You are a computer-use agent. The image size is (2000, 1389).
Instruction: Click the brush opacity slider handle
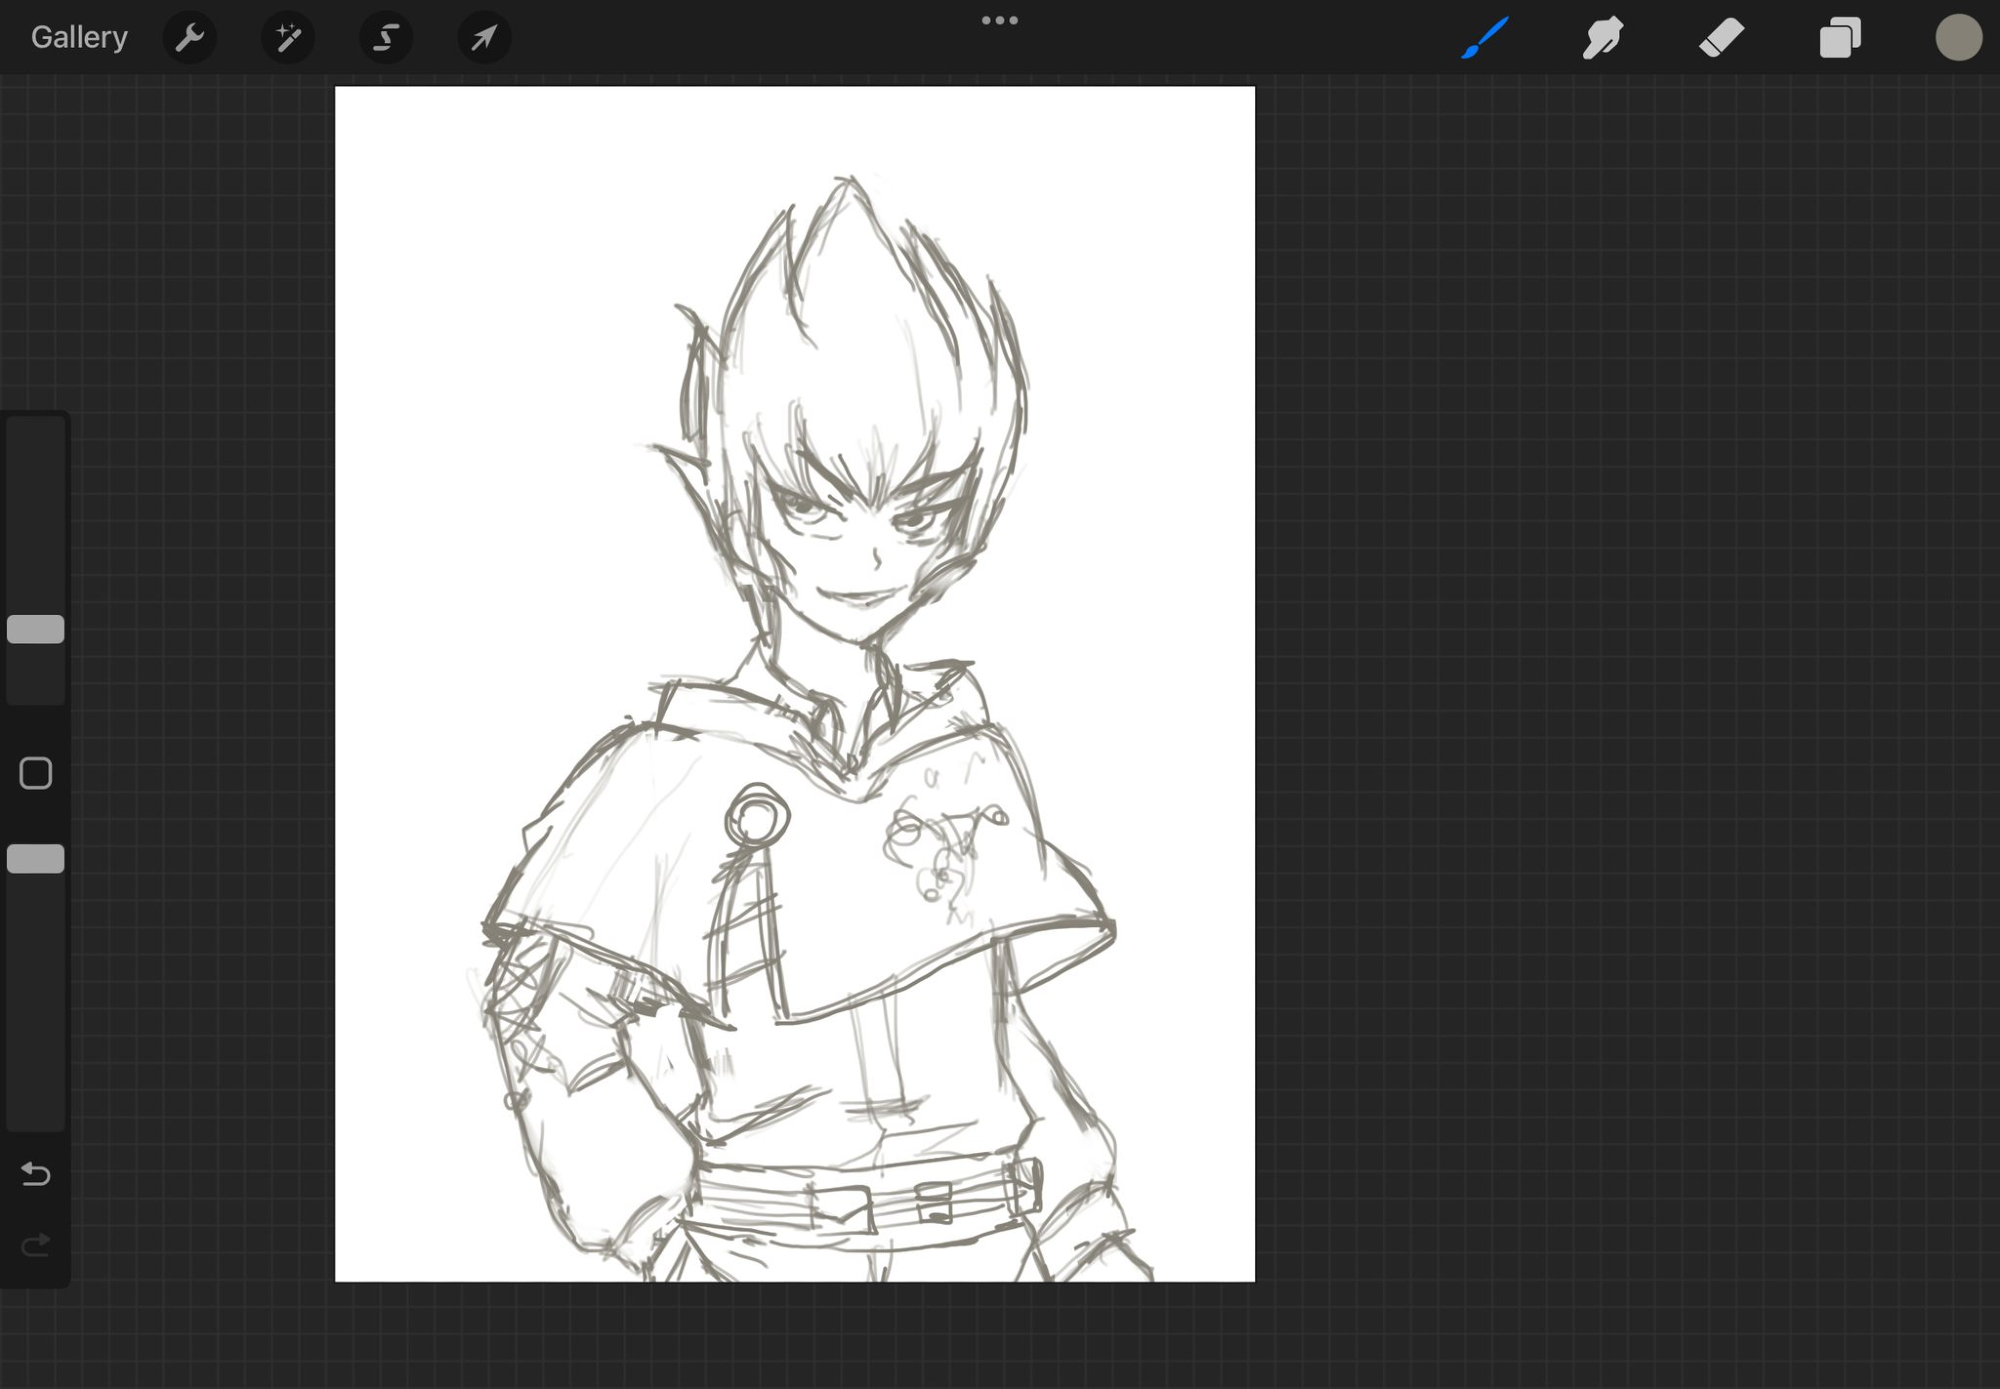click(x=36, y=859)
